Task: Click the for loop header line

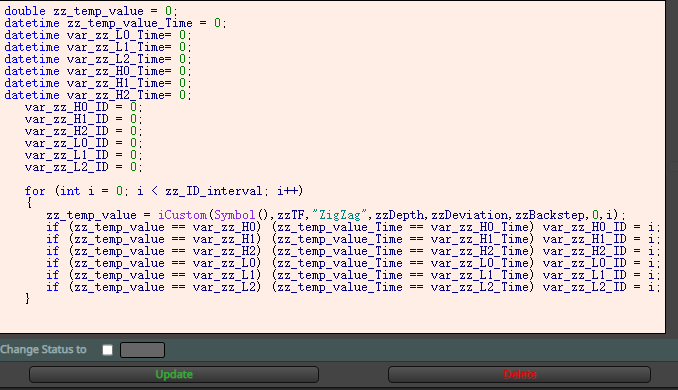Action: click(164, 191)
